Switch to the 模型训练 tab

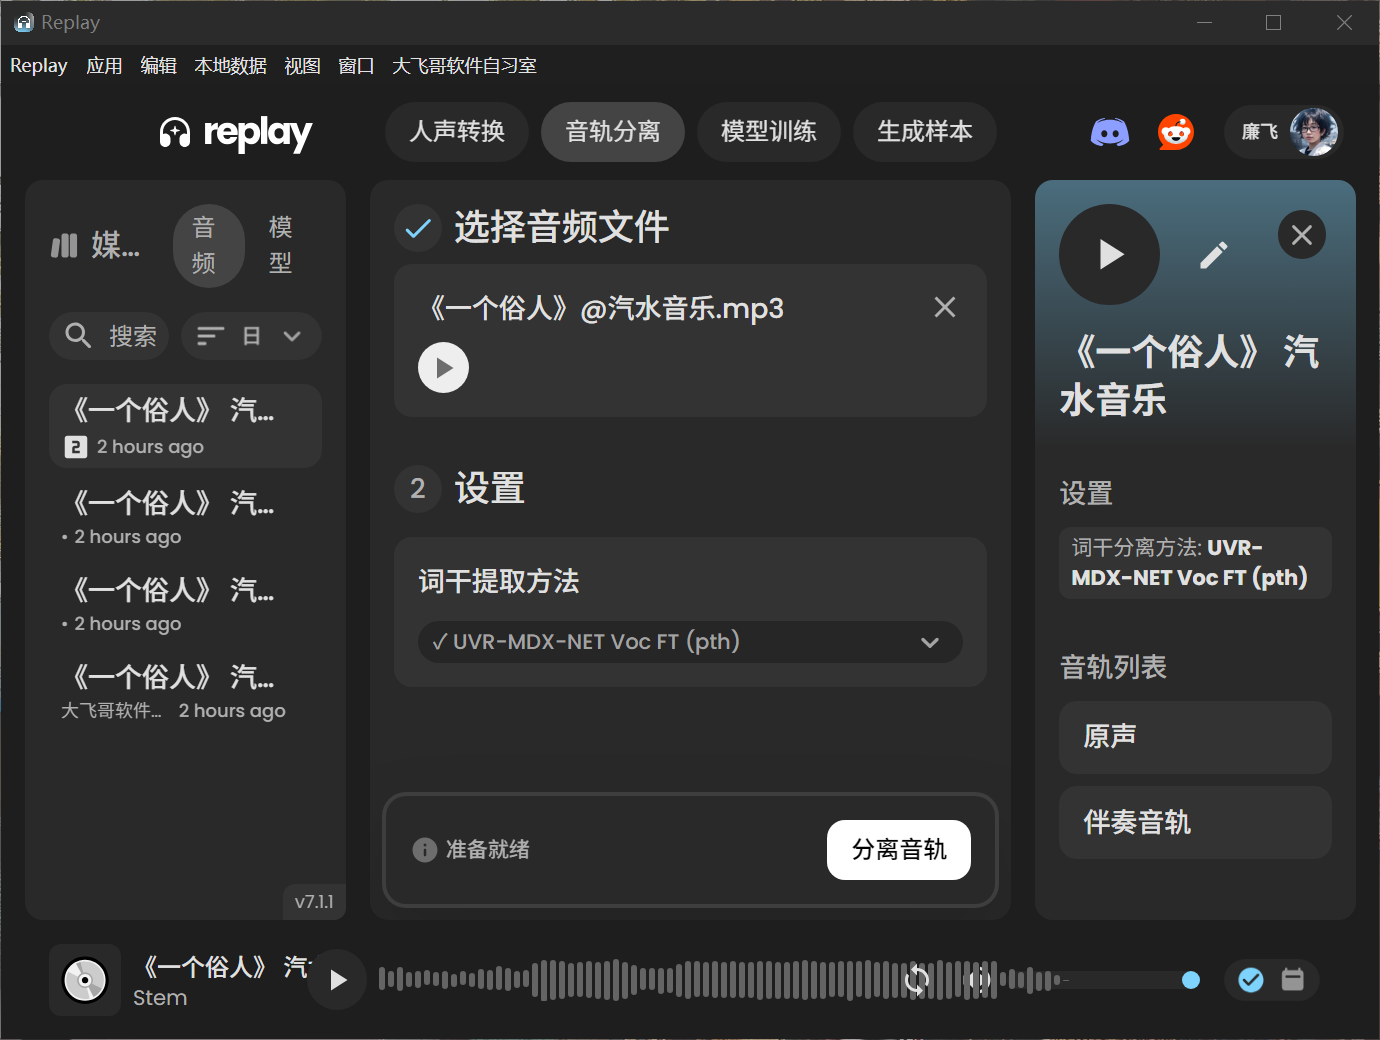pos(769,132)
